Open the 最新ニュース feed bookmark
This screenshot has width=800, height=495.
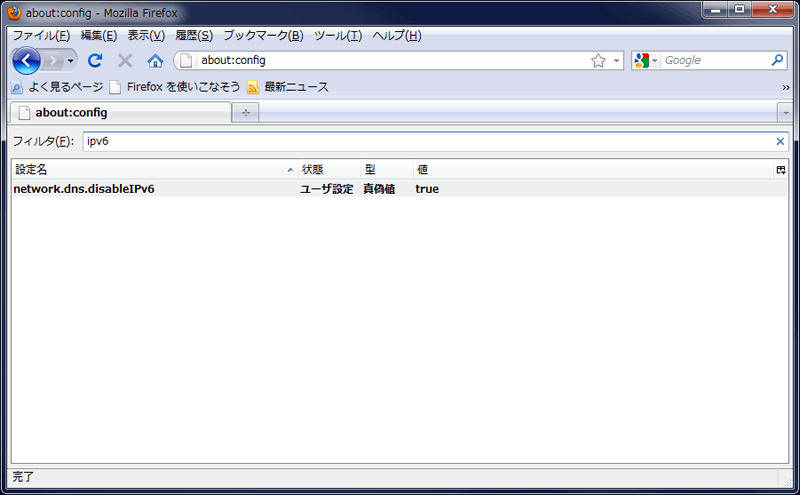pos(288,87)
